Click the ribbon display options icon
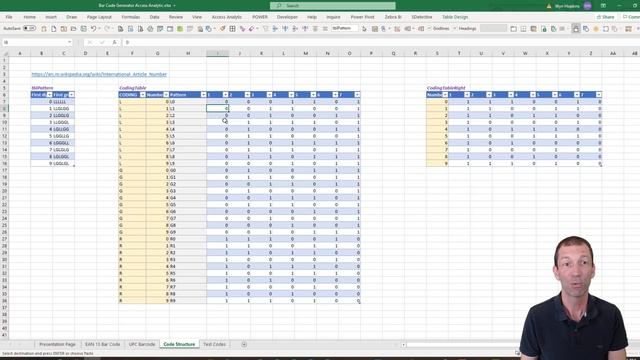640x360 pixels. click(x=603, y=6)
